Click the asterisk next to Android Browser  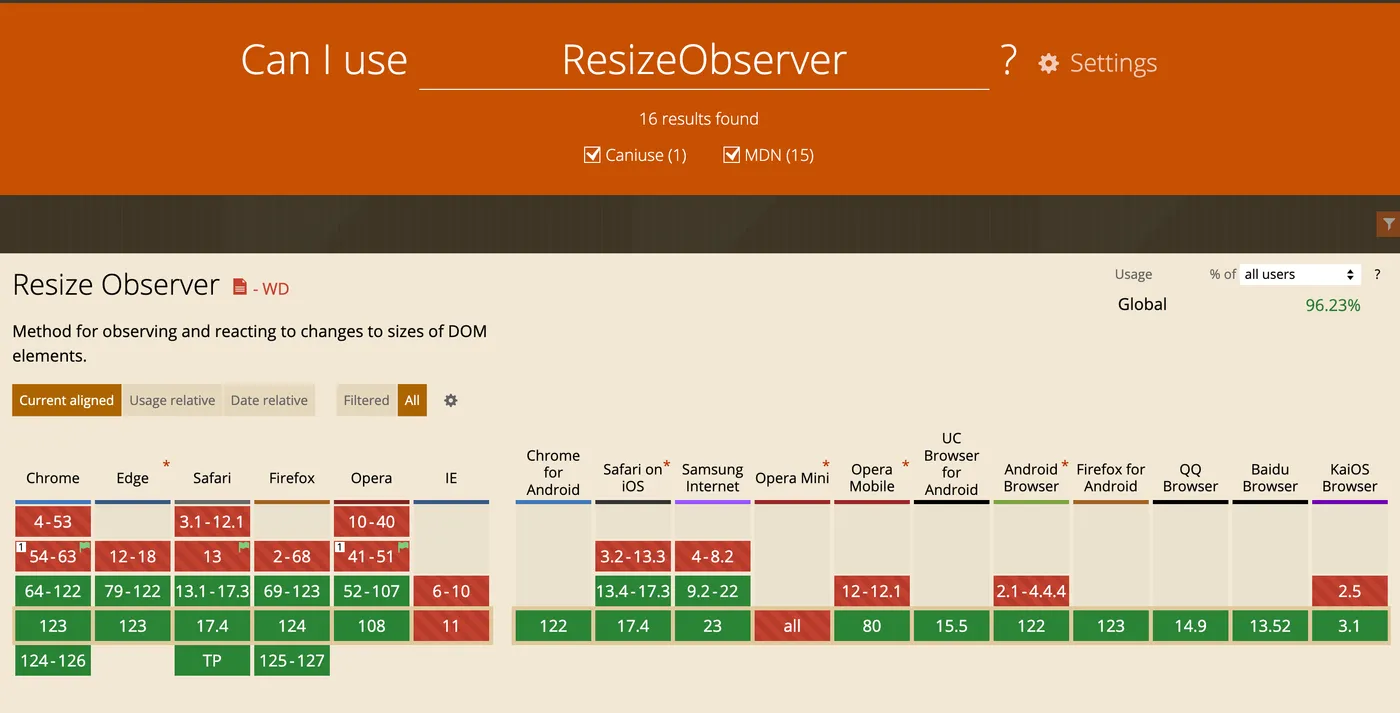tap(1065, 465)
